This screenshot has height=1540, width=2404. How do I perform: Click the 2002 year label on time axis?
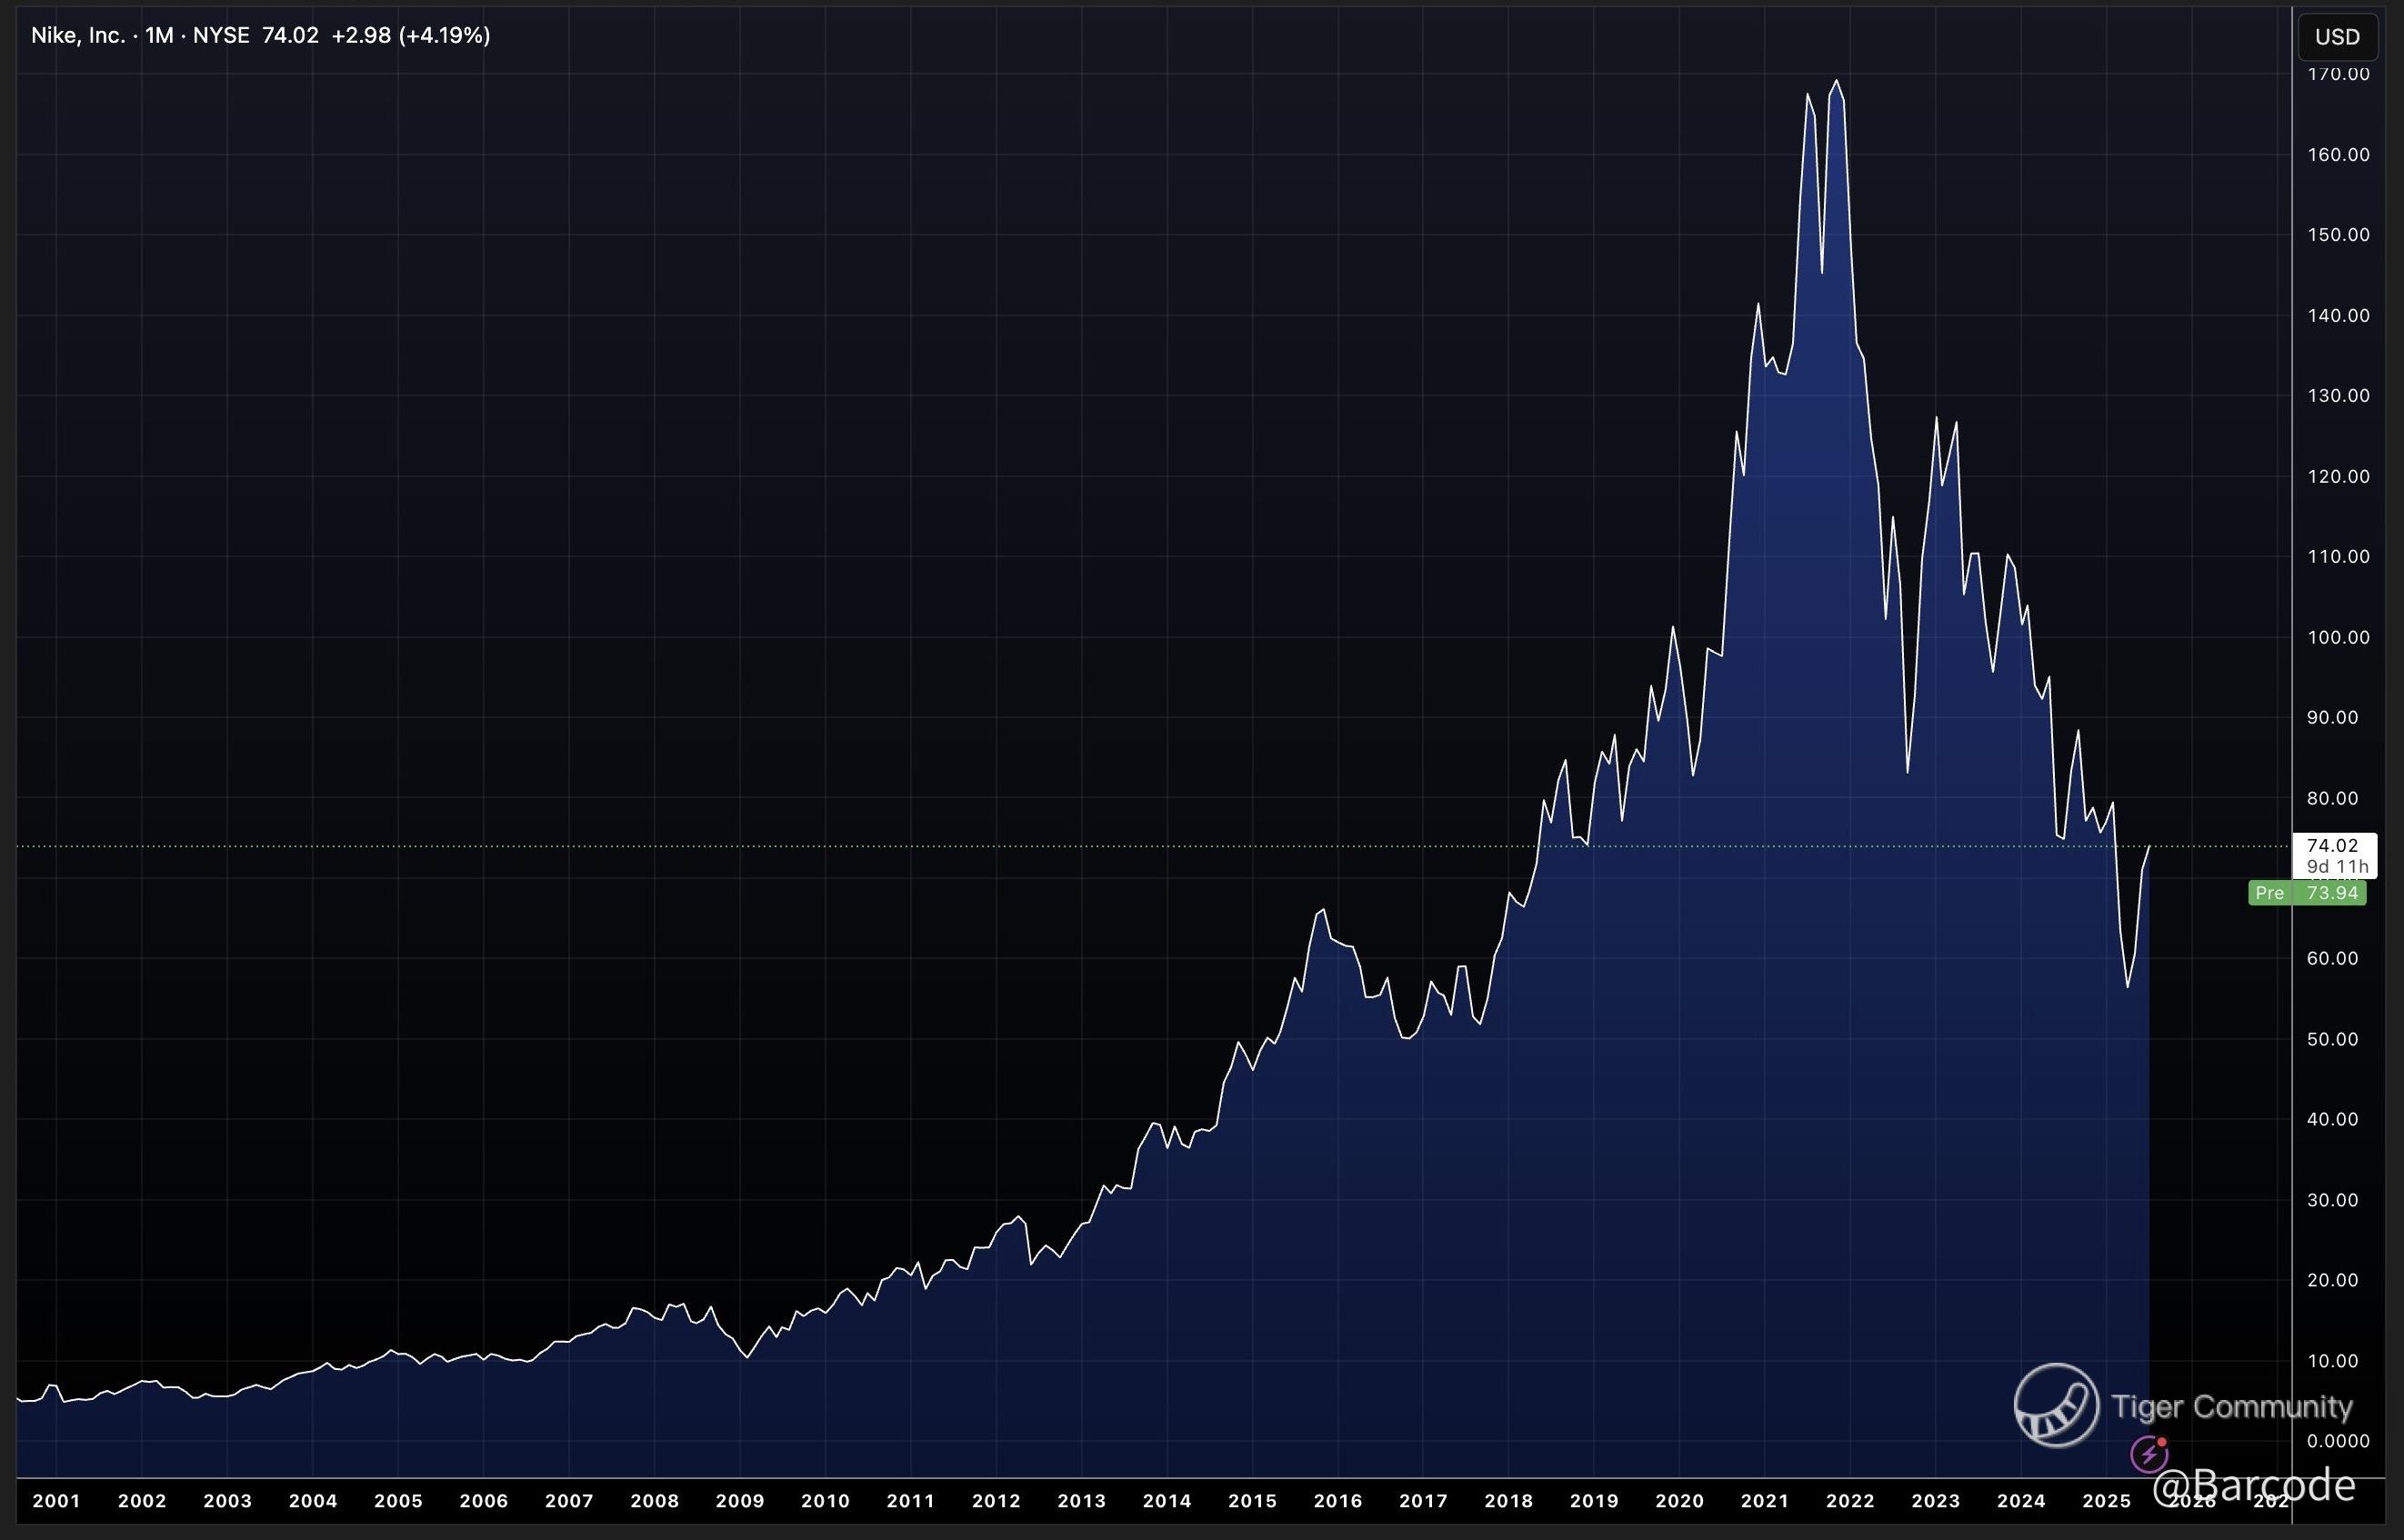click(x=142, y=1502)
